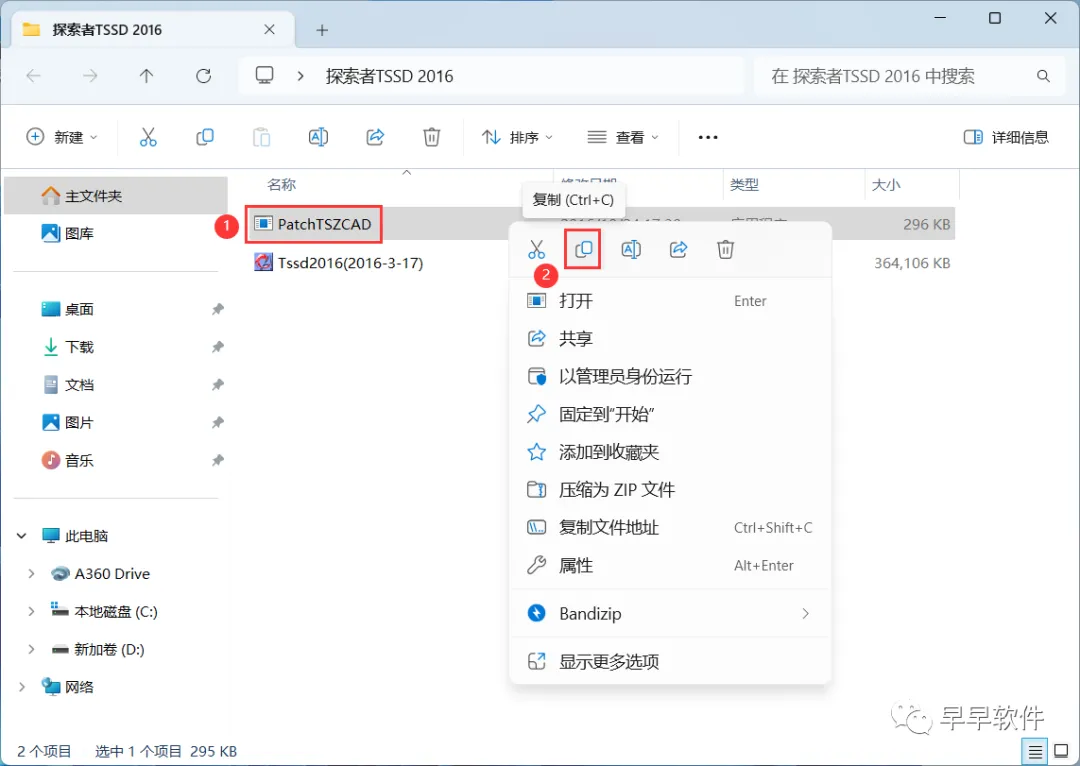Go up one folder level
Image resolution: width=1080 pixels, height=766 pixels.
tap(147, 76)
